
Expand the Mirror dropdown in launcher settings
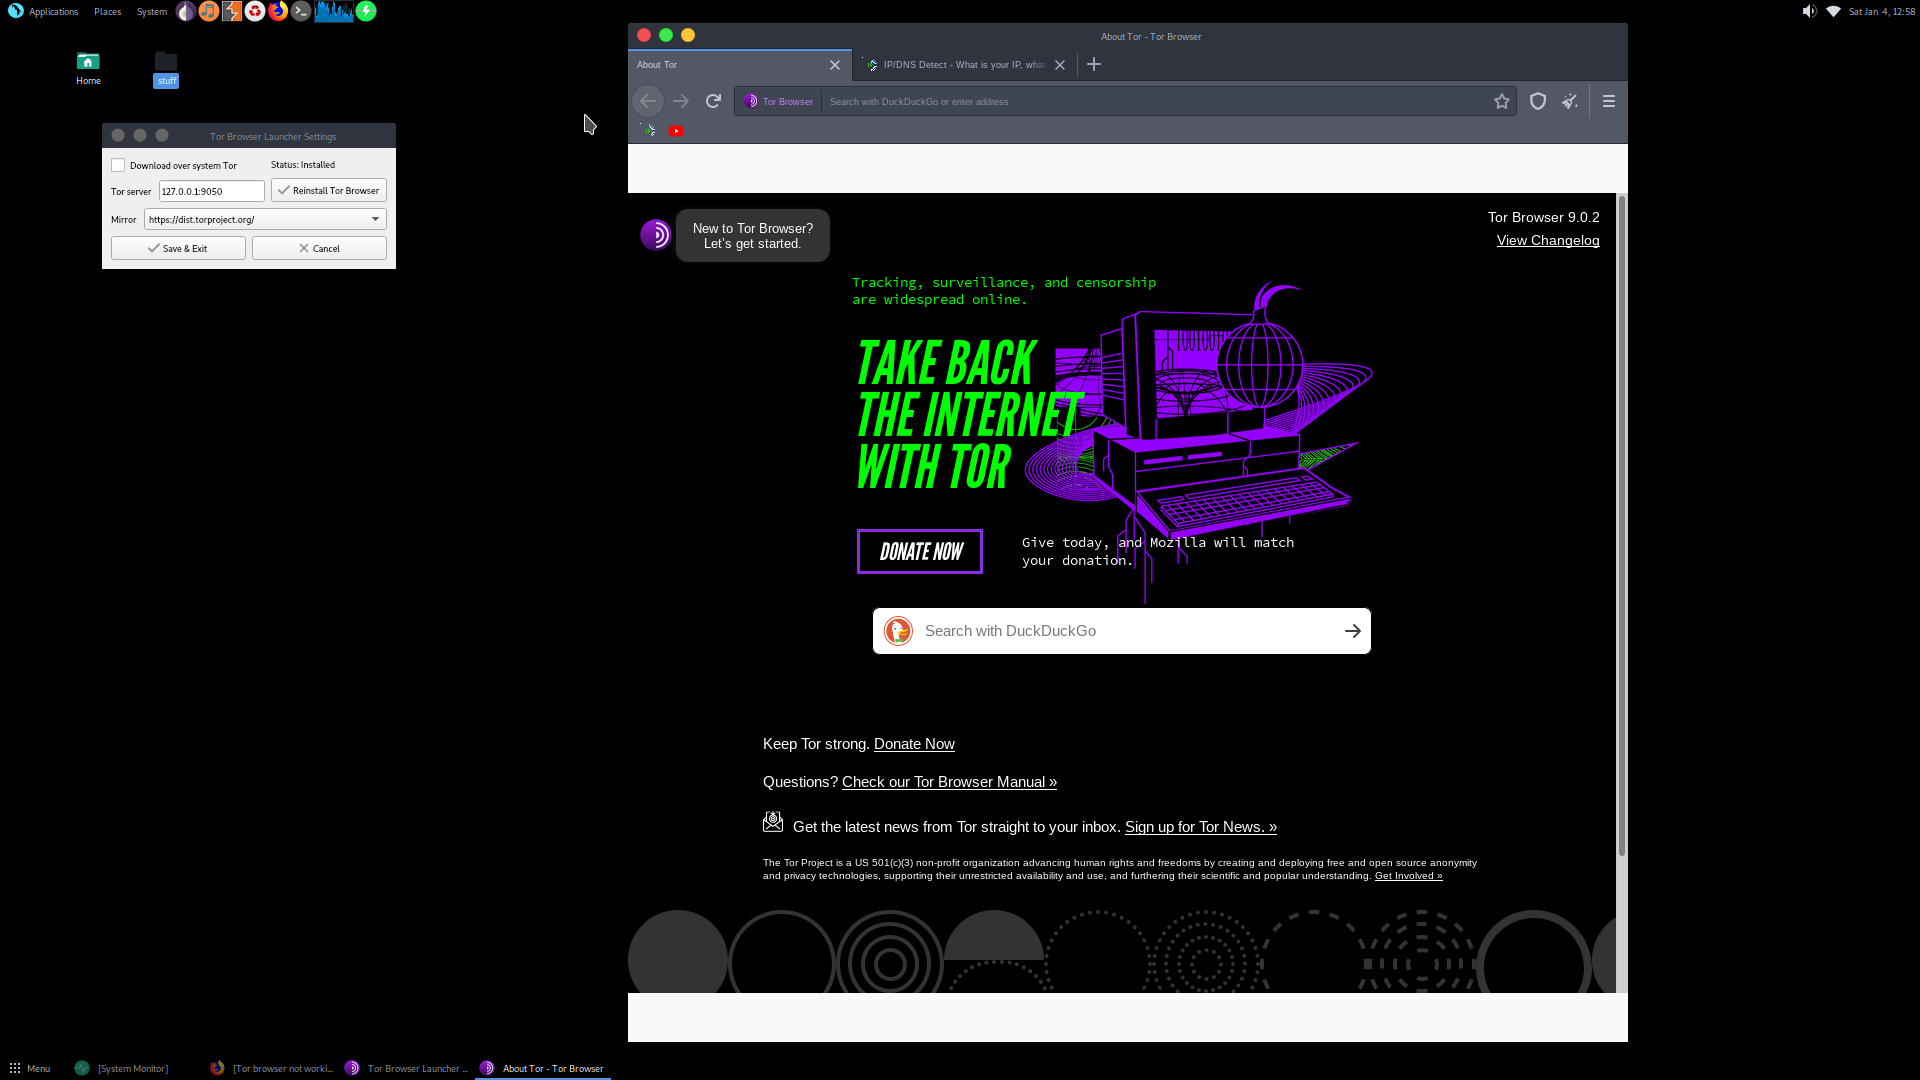click(x=265, y=219)
